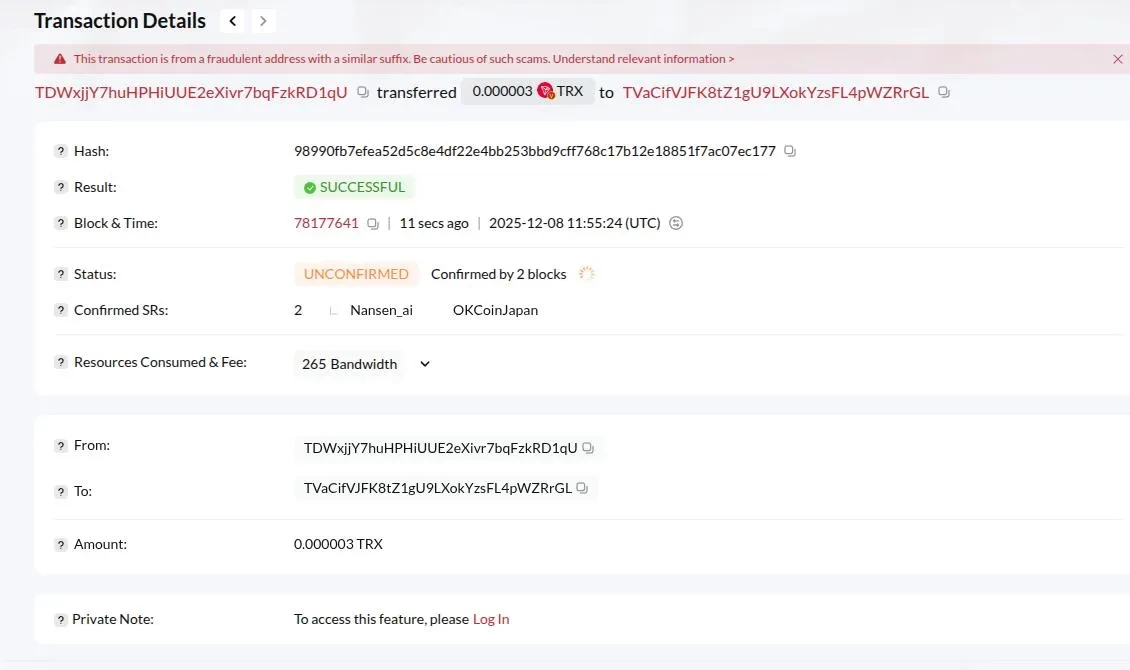Click the SUCCESSFUL result badge
This screenshot has height=670, width=1130.
point(354,187)
